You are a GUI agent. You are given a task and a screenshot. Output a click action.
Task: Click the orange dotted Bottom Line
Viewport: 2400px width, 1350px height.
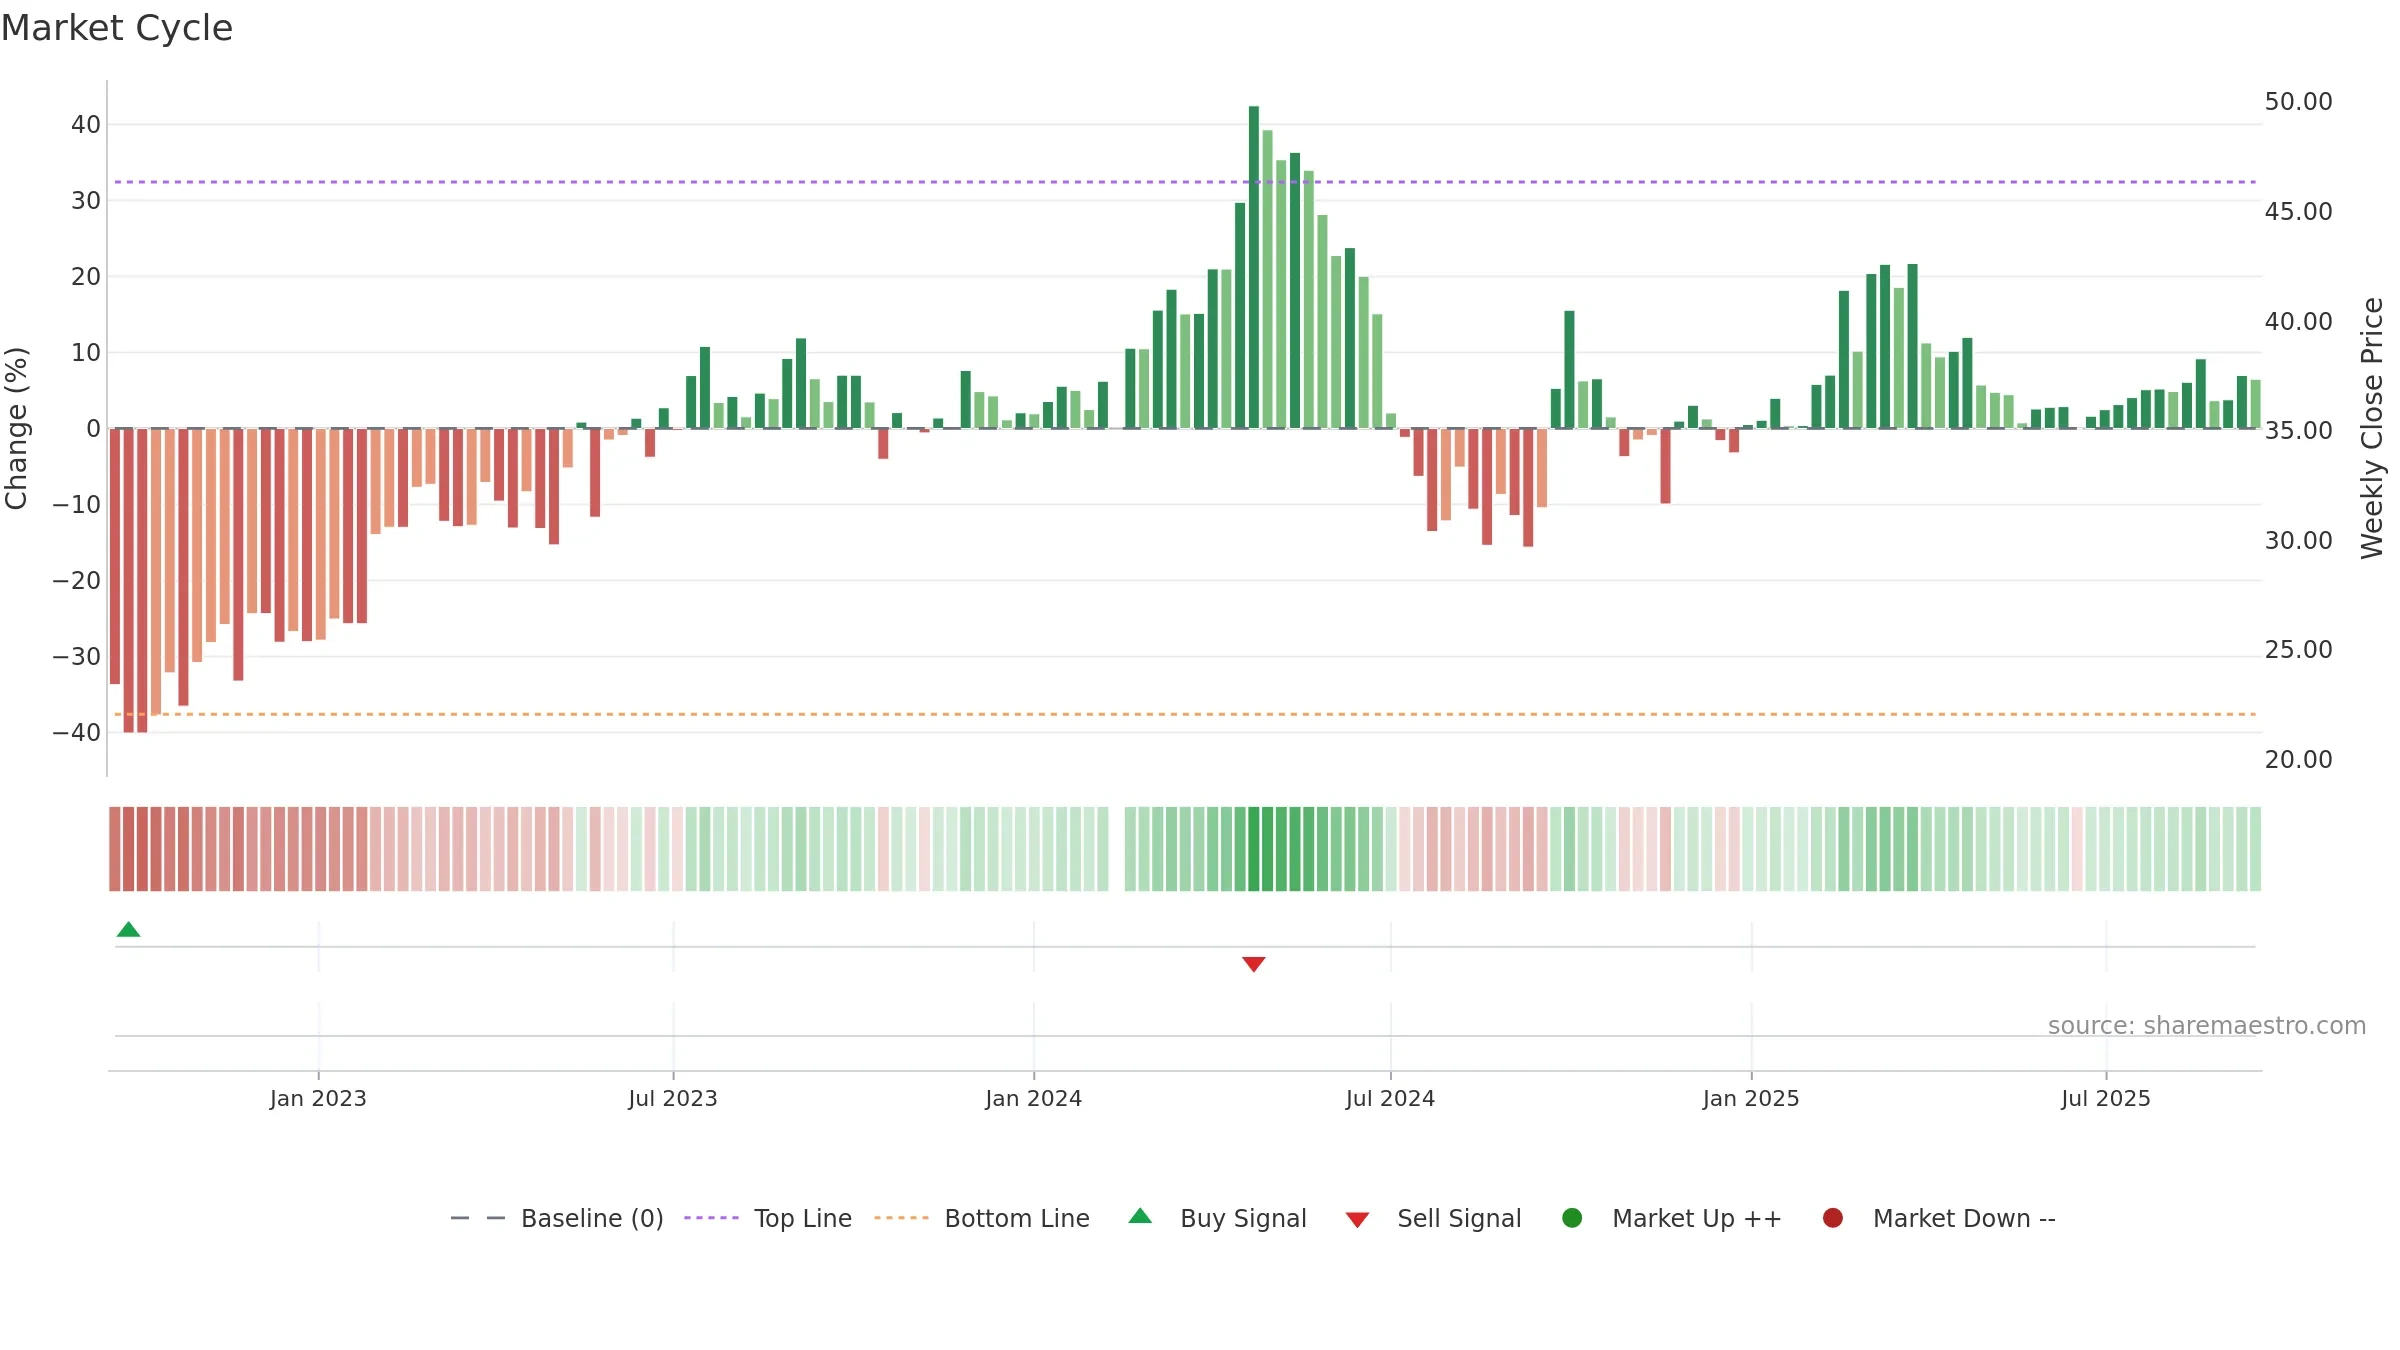(1185, 714)
